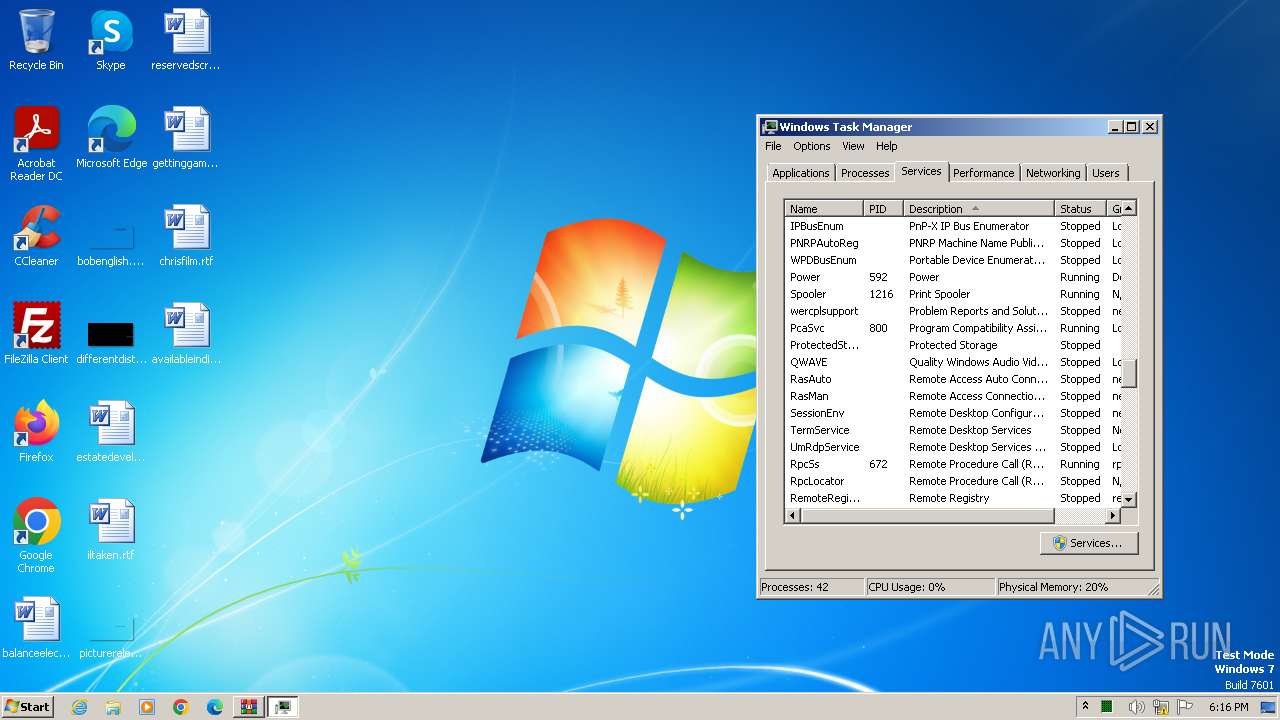Select the PcaSvc service row
This screenshot has height=720, width=1280.
click(953, 328)
